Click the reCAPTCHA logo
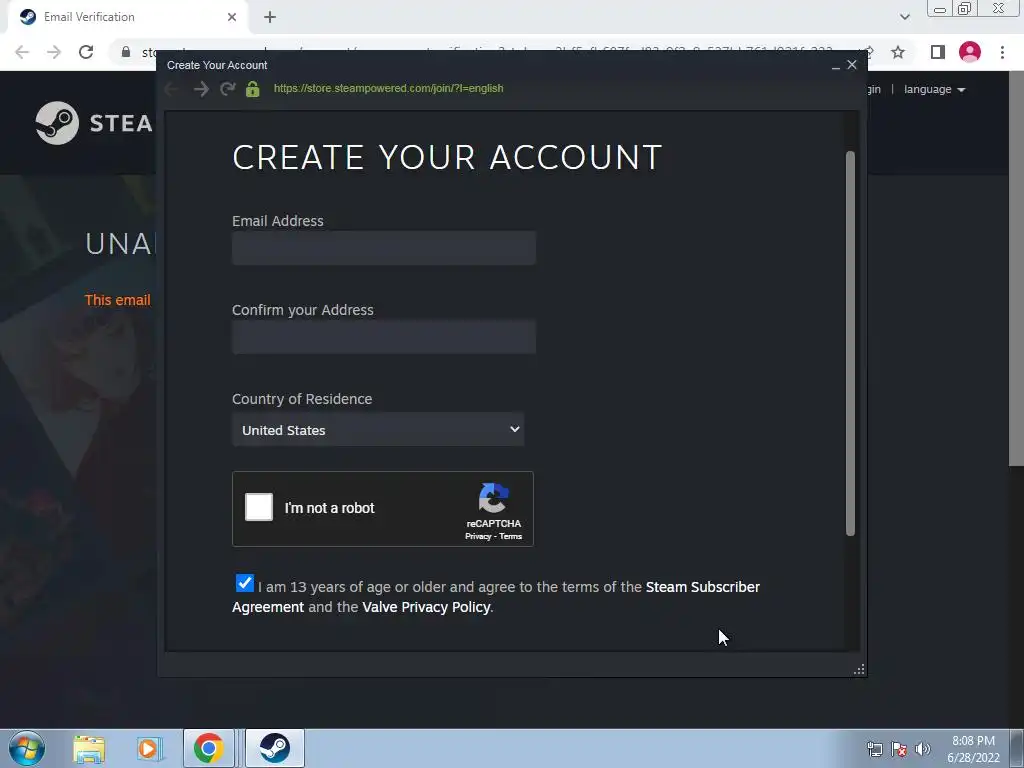1024x768 pixels. (494, 498)
